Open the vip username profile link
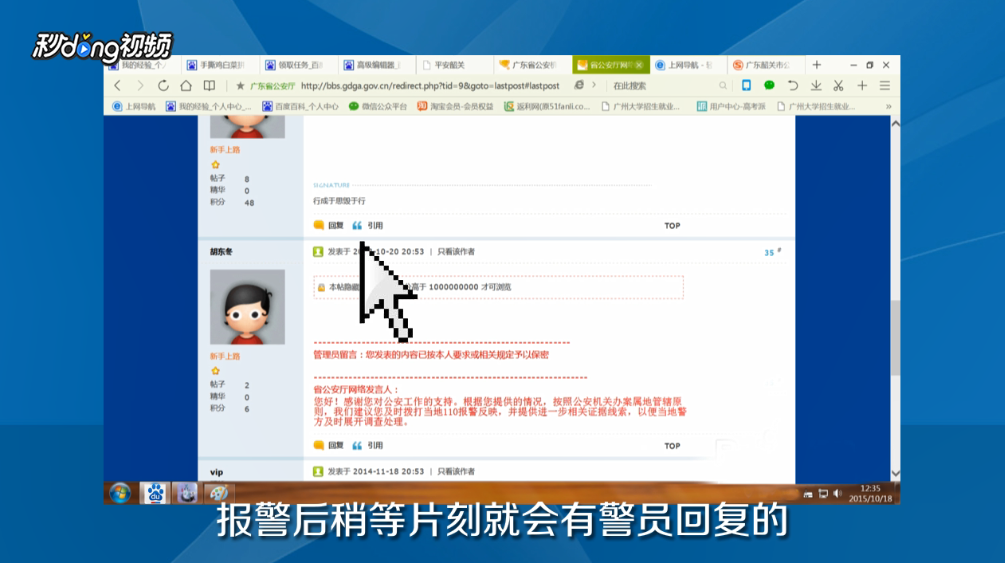 click(217, 472)
